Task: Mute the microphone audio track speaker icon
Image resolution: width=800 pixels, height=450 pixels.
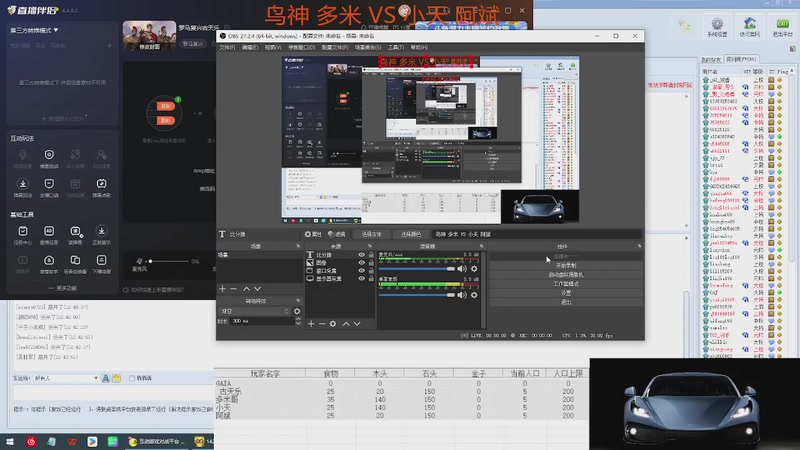Action: [462, 268]
